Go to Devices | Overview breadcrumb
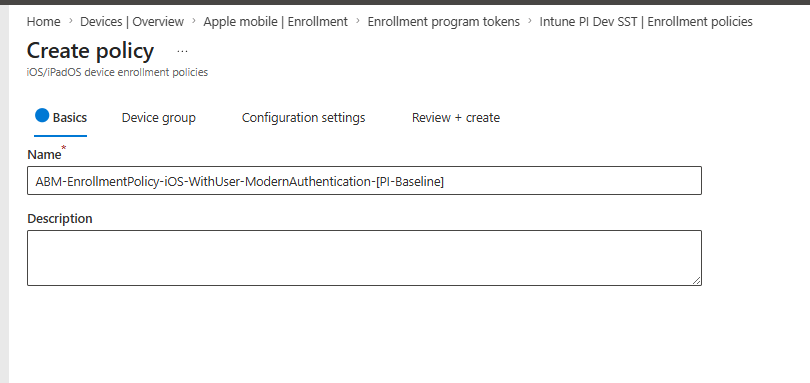810x383 pixels. [x=132, y=22]
